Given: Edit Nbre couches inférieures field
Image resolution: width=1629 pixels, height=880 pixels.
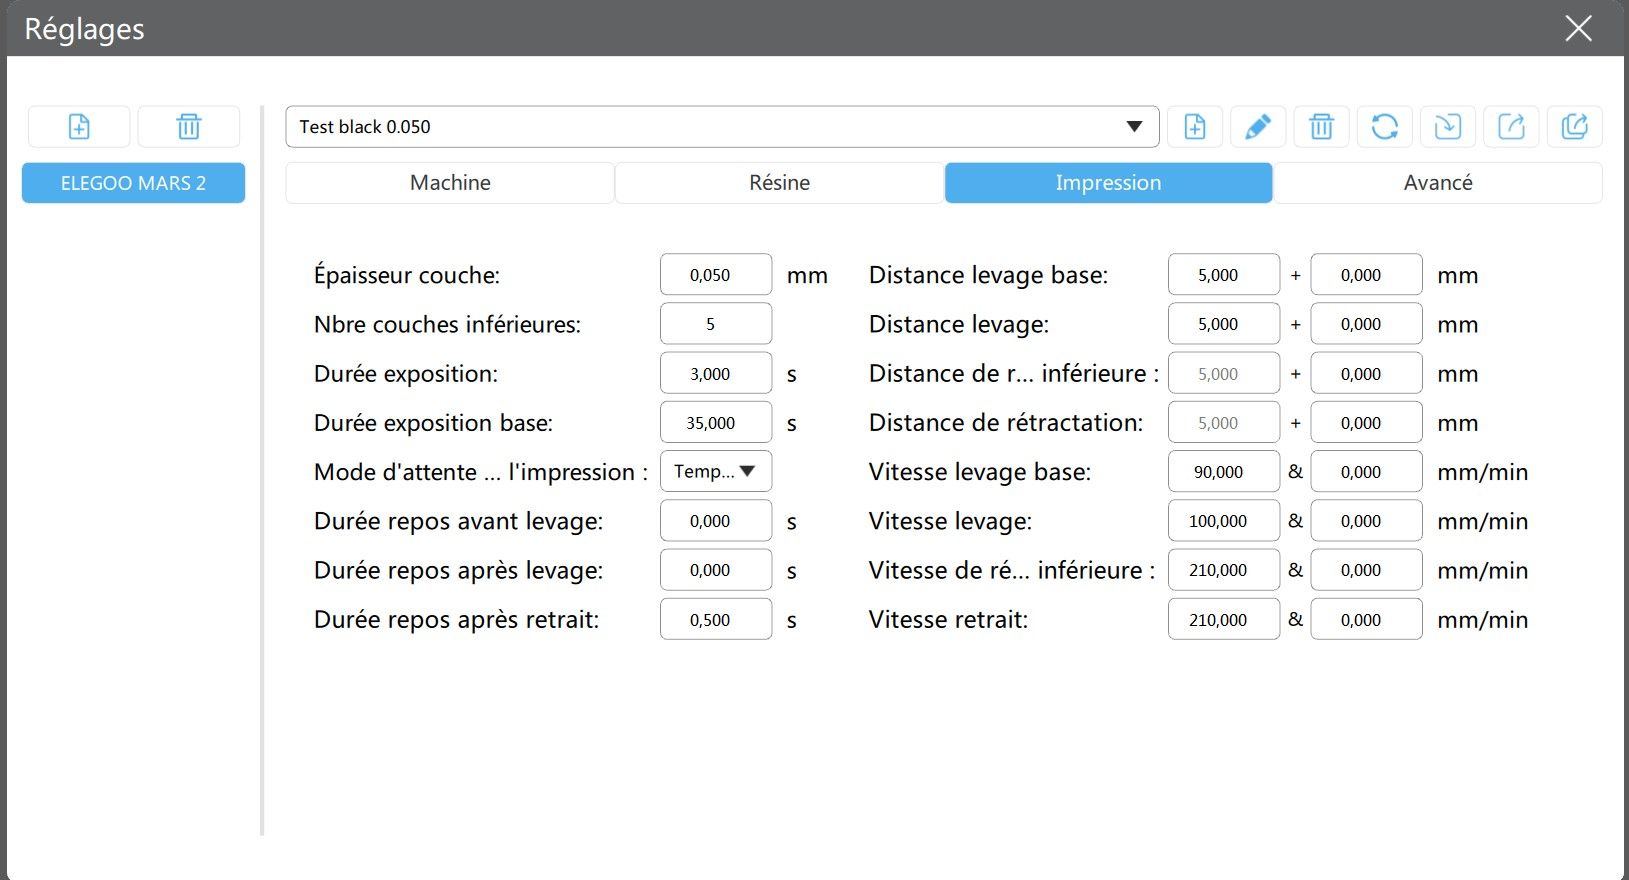Looking at the screenshot, I should (x=716, y=324).
